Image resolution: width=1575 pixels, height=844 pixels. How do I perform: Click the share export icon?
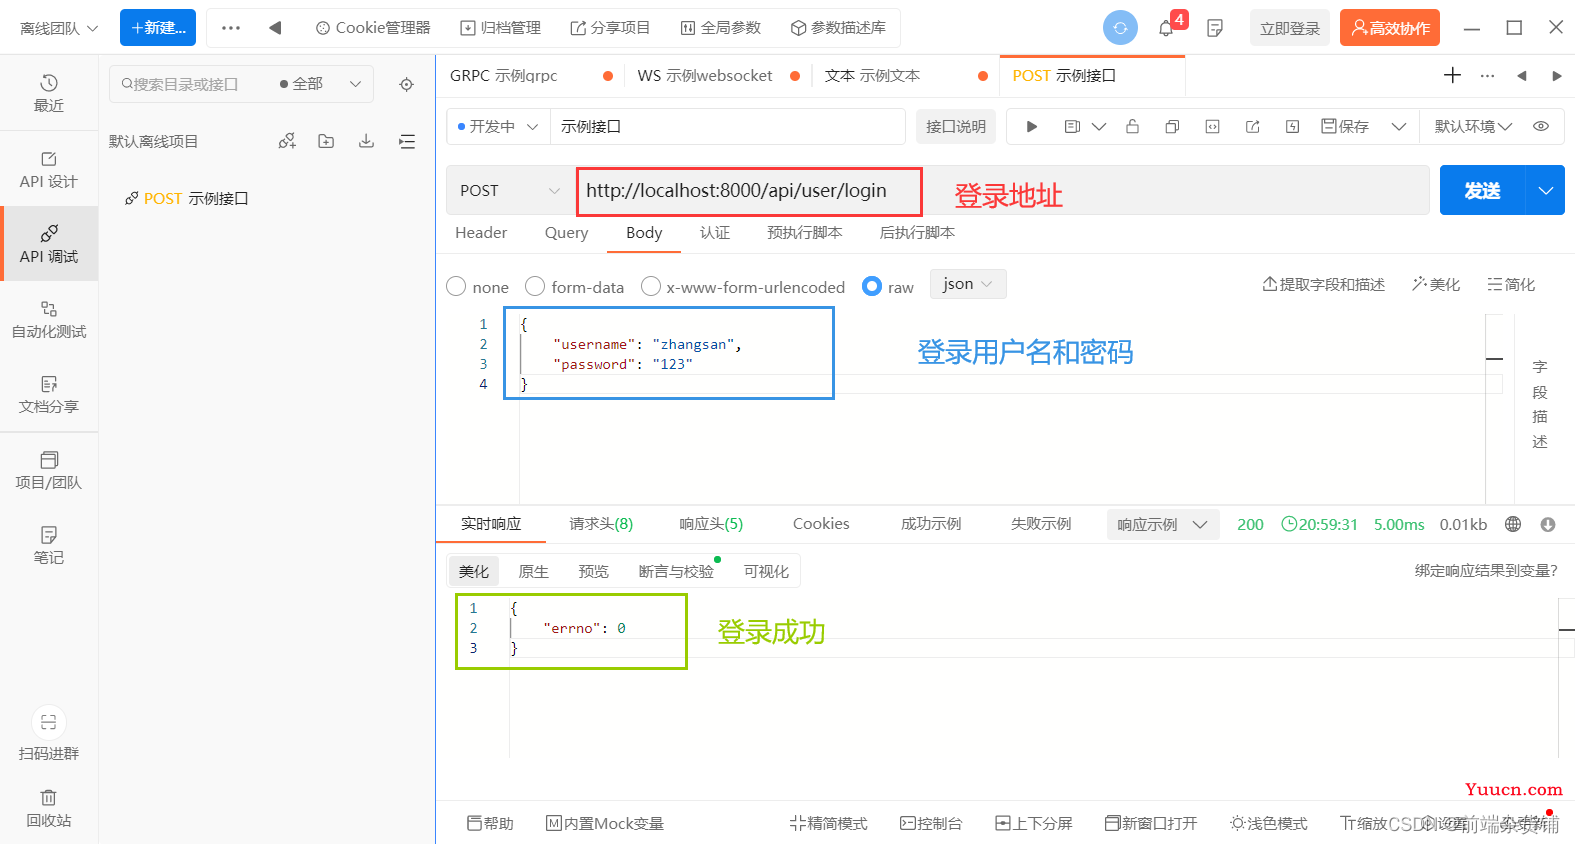(1252, 127)
